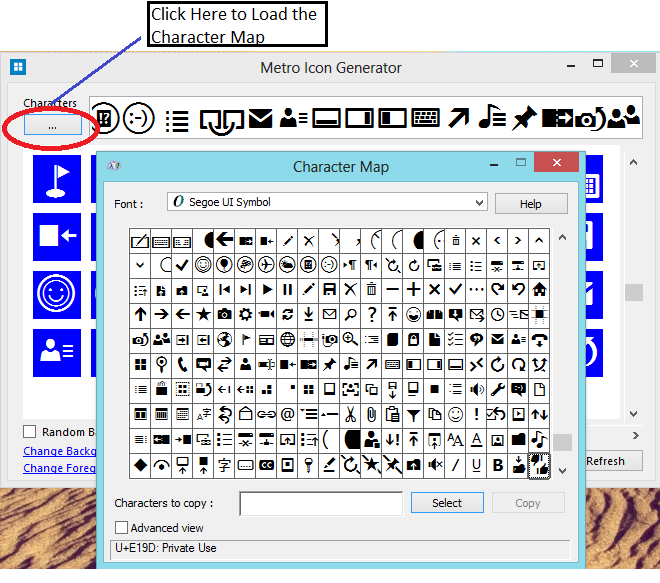Select the wrench glyph
660x583 pixels.
pos(498,389)
